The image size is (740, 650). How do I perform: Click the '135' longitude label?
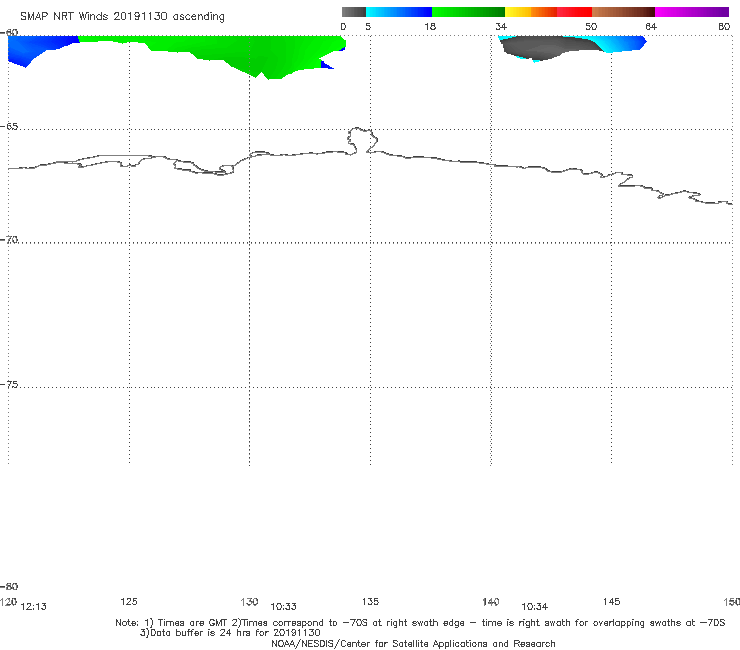370,602
